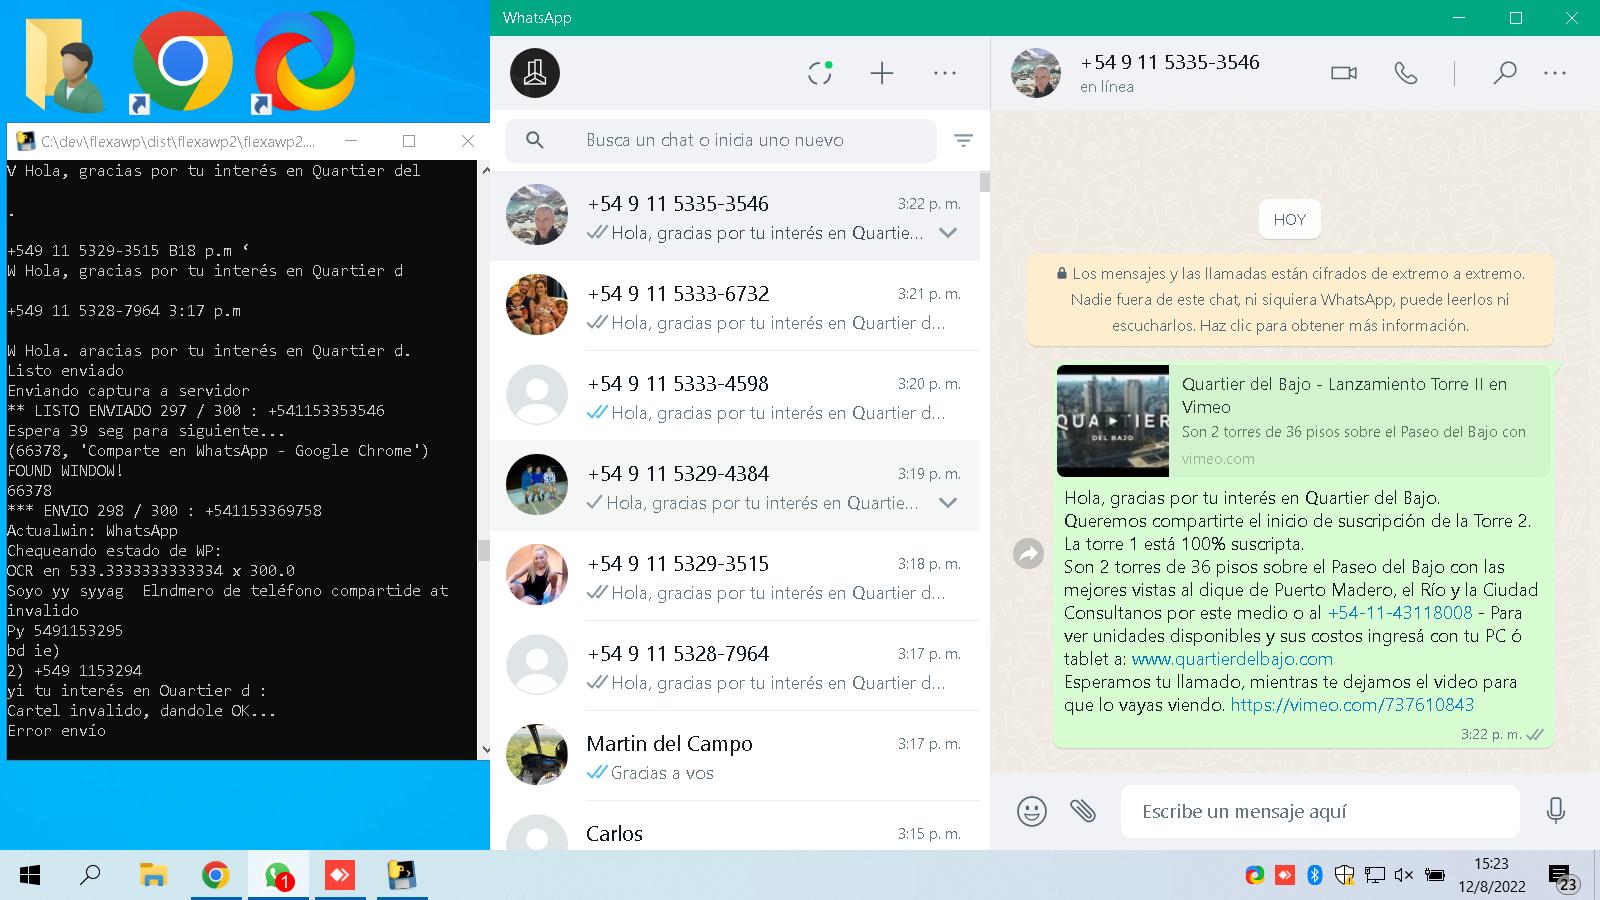Open your WhatsApp profile avatar
Image resolution: width=1600 pixels, height=900 pixels.
[x=535, y=73]
